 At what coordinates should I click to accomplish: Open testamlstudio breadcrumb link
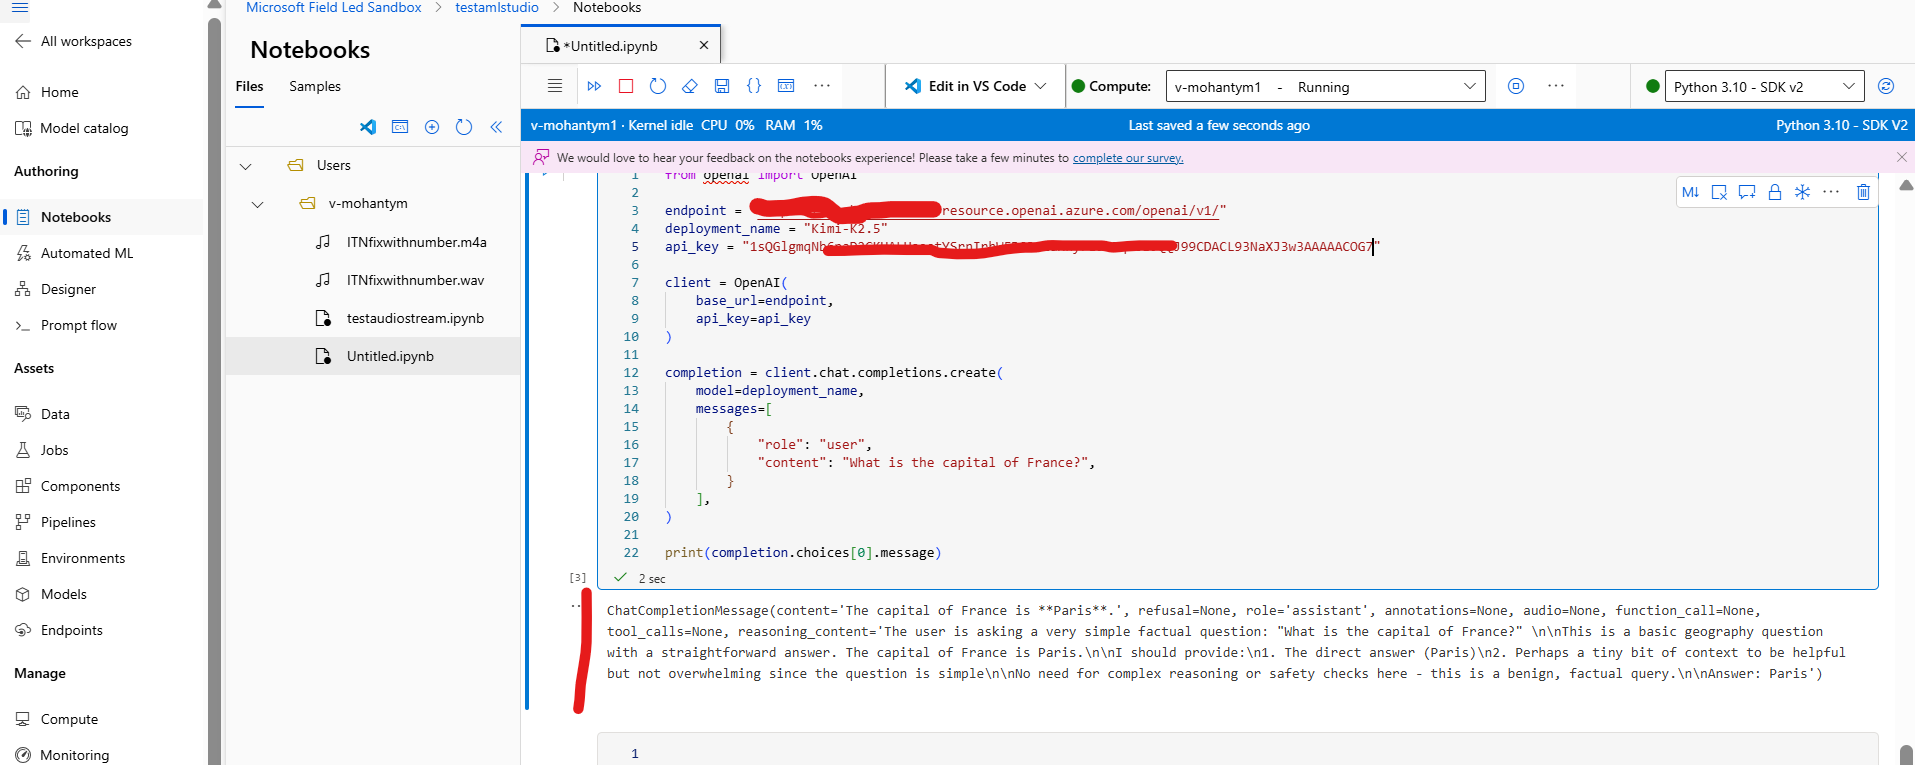pyautogui.click(x=497, y=8)
